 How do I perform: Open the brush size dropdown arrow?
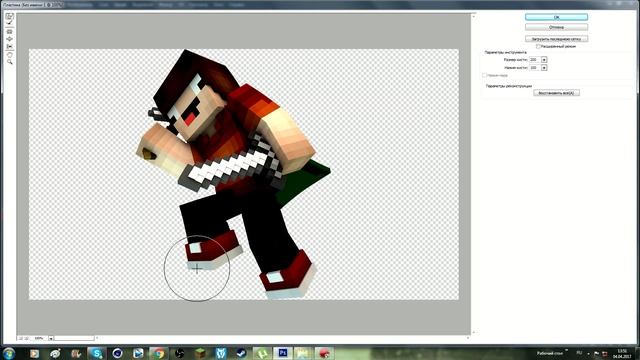[544, 60]
